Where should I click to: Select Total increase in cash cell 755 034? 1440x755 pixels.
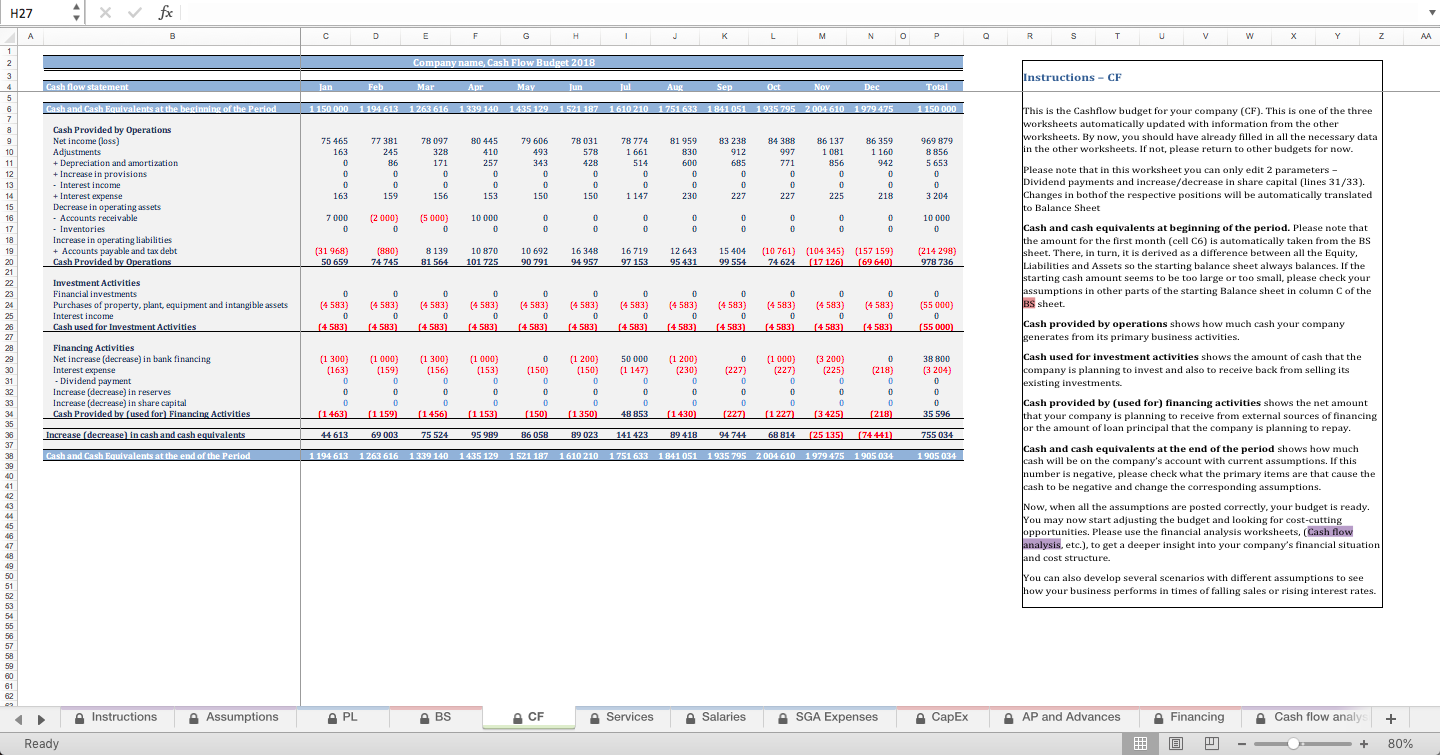pos(936,435)
